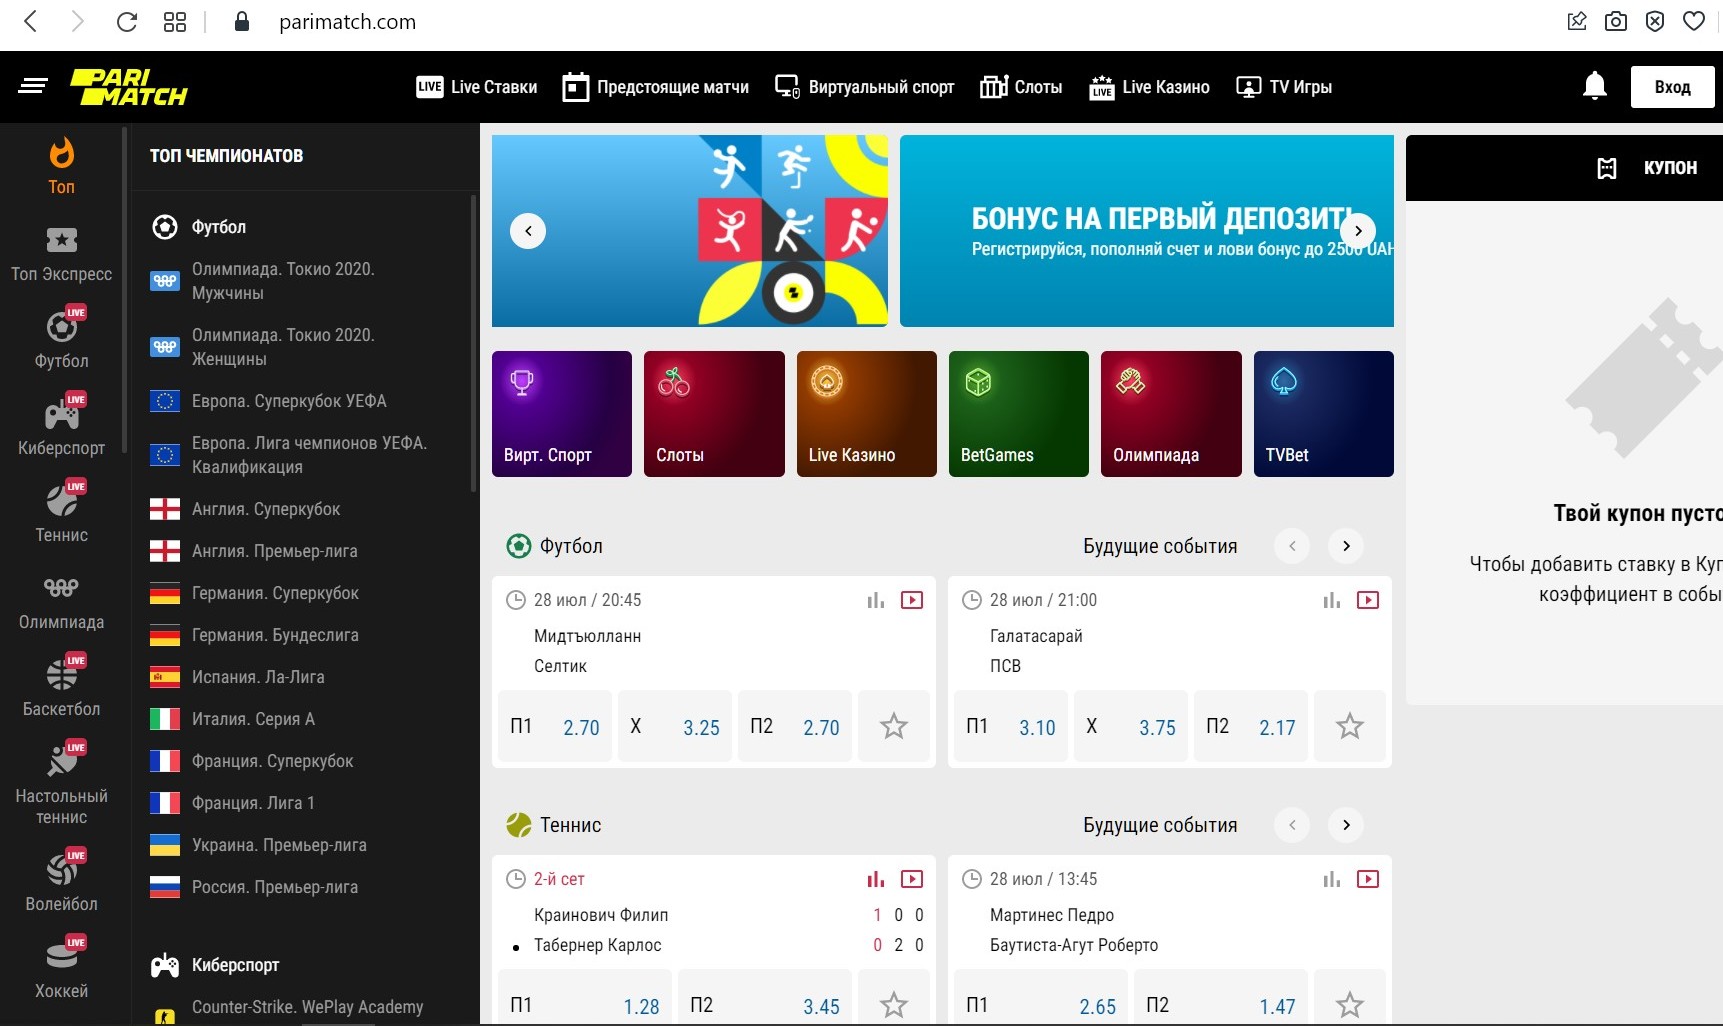
Task: Open video stream for Мидтъюлланн vs Селтик
Action: (912, 600)
